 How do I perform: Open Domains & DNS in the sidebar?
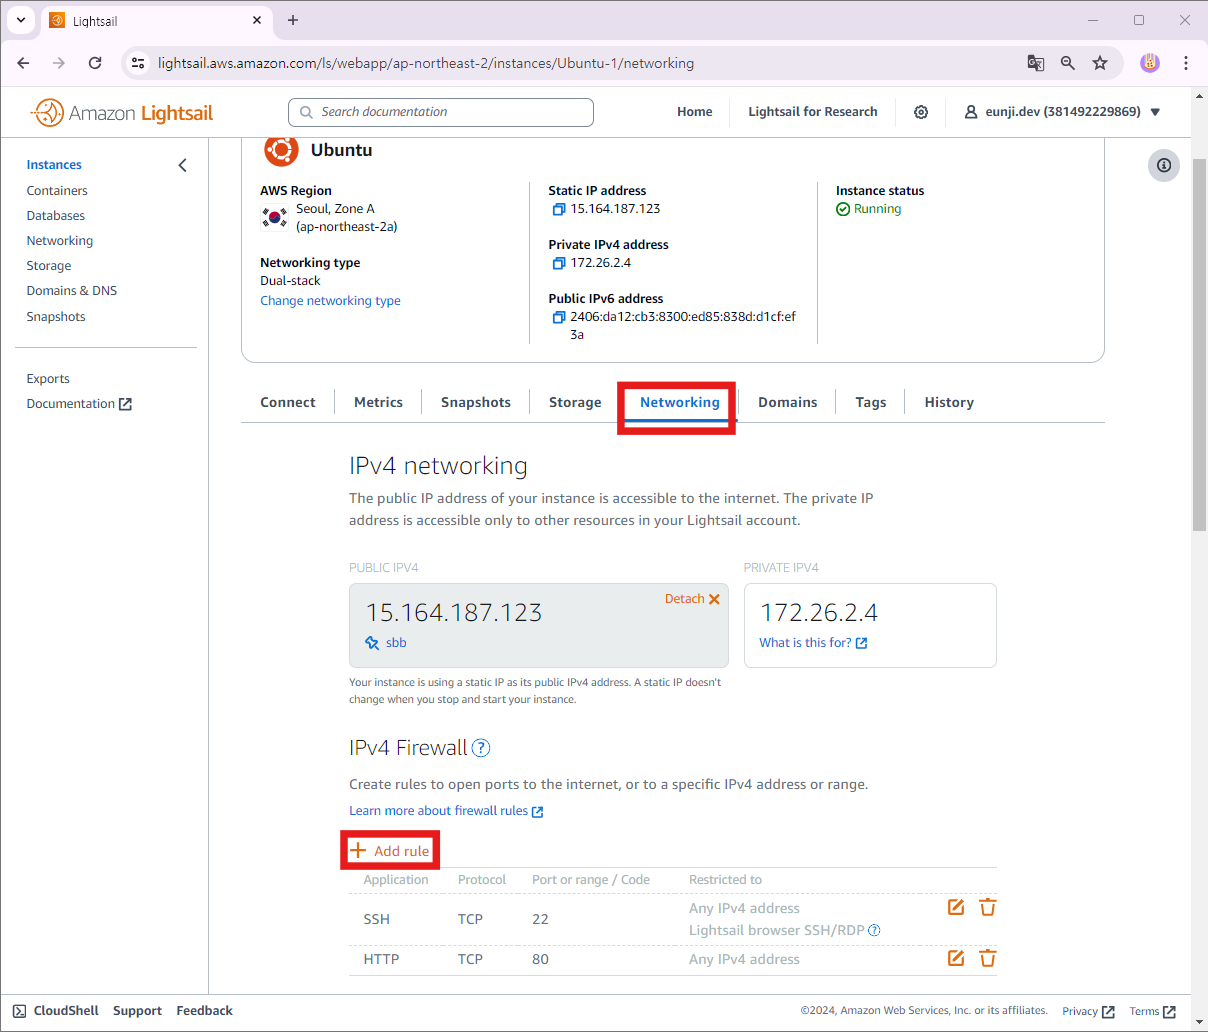click(x=72, y=291)
